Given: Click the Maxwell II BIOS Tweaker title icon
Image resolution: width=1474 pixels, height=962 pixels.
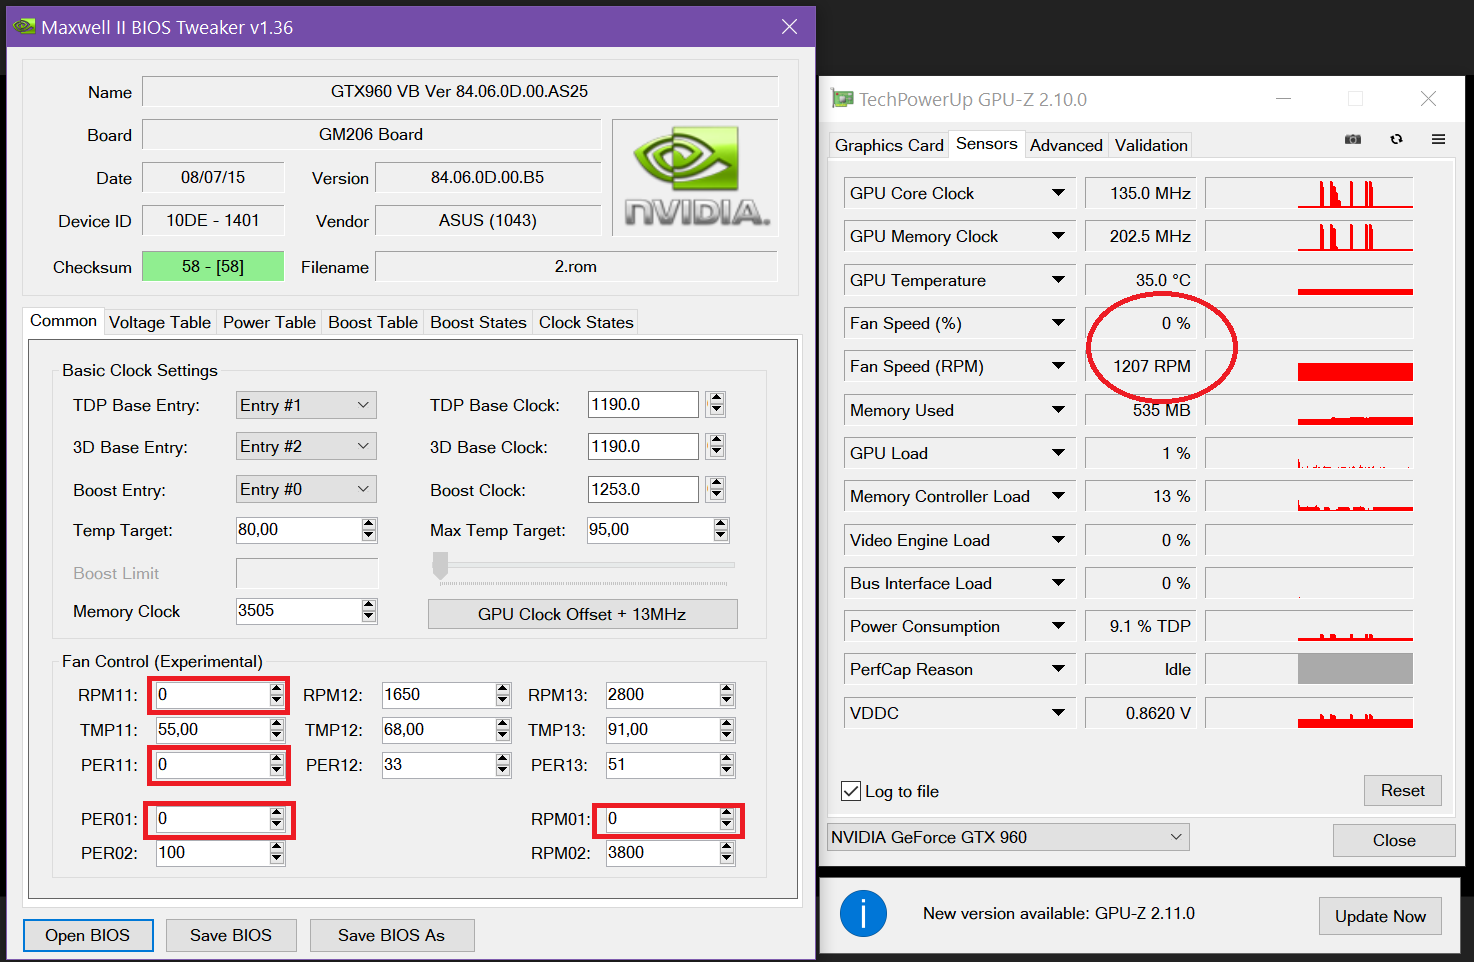Looking at the screenshot, I should [x=24, y=27].
